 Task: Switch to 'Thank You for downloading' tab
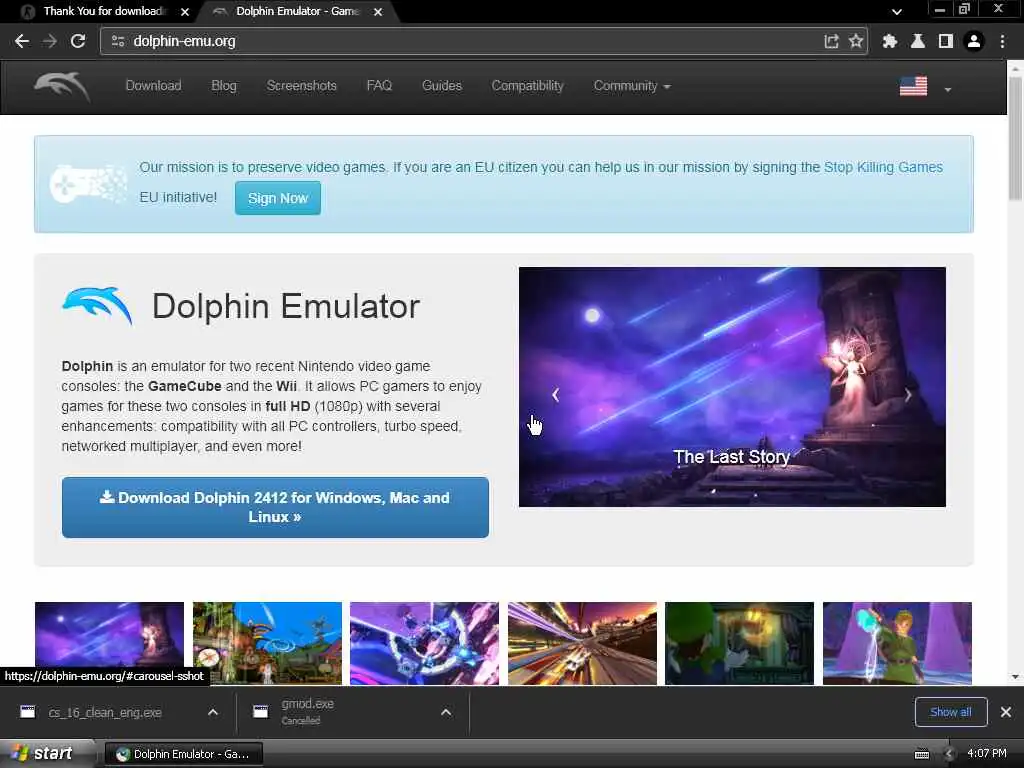[x=104, y=11]
